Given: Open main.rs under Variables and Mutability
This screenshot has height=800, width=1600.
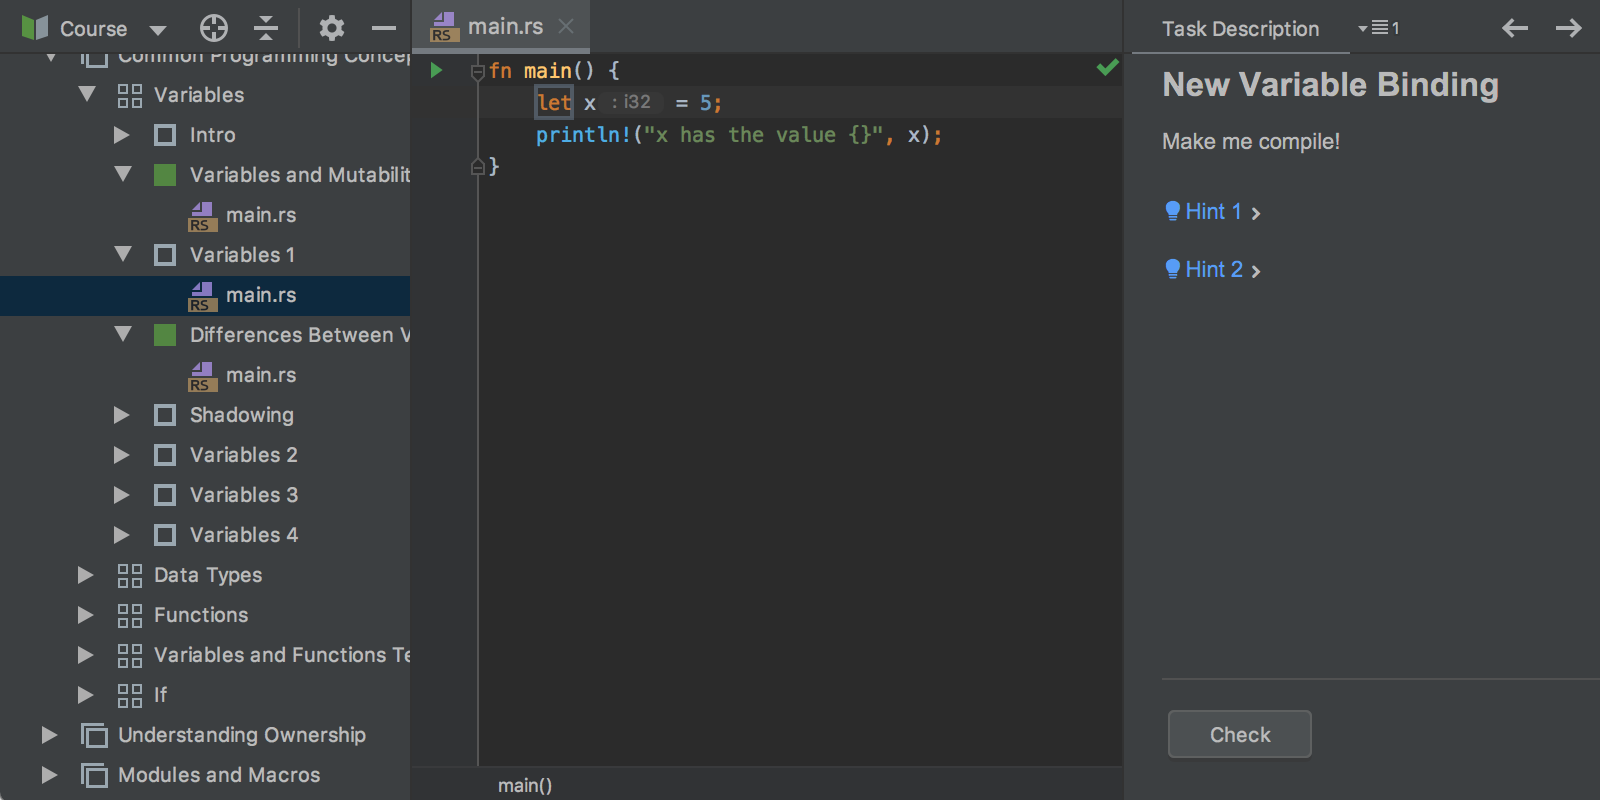Looking at the screenshot, I should 261,214.
